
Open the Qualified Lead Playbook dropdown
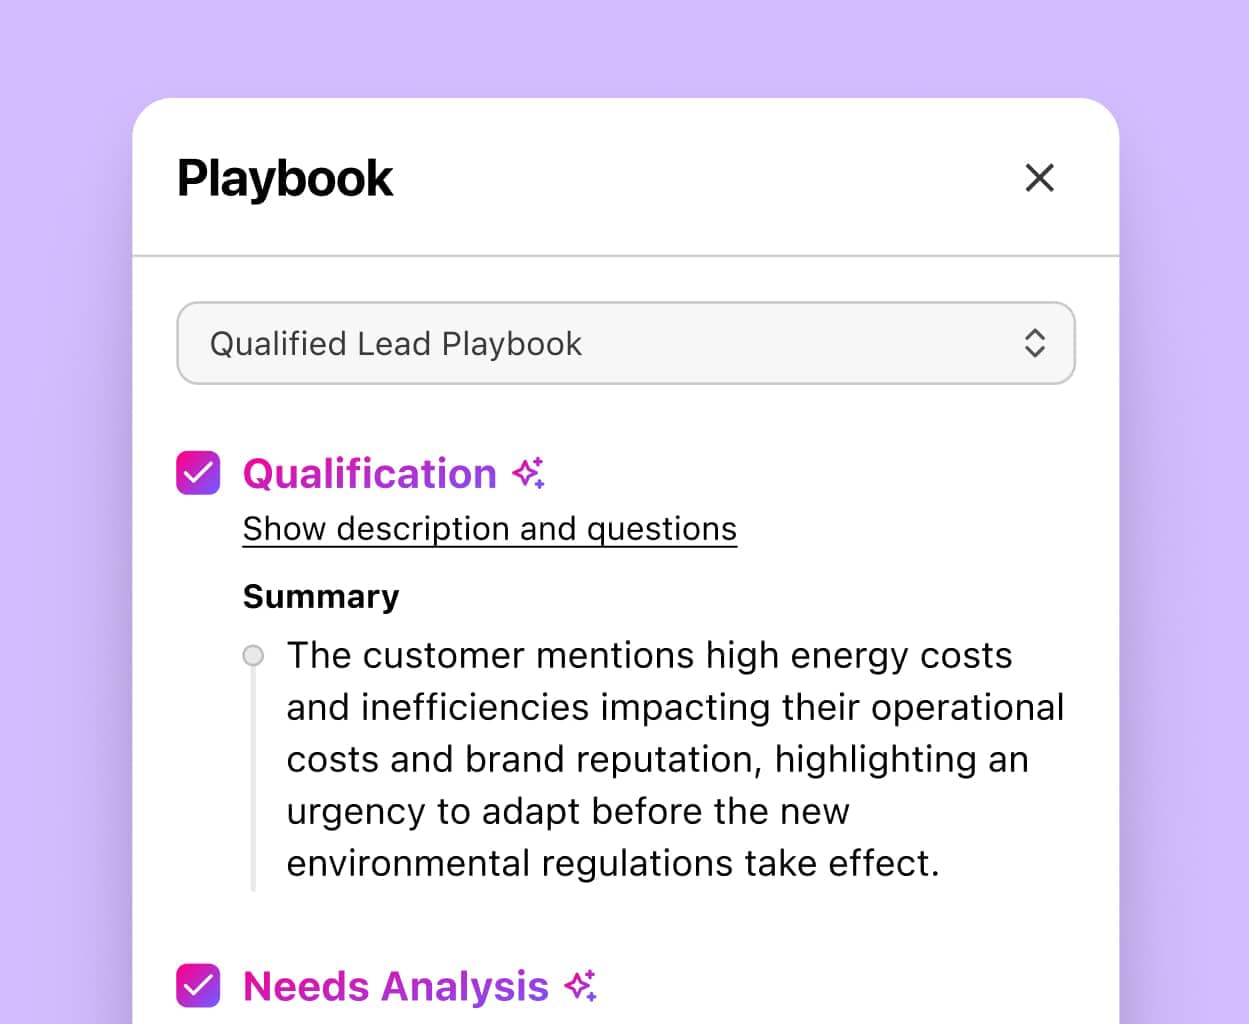626,343
